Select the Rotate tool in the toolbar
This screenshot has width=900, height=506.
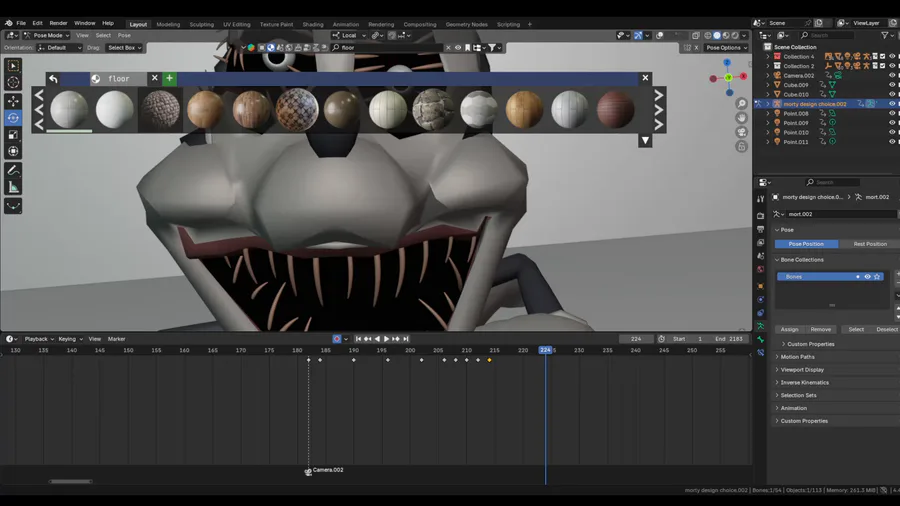tap(13, 118)
